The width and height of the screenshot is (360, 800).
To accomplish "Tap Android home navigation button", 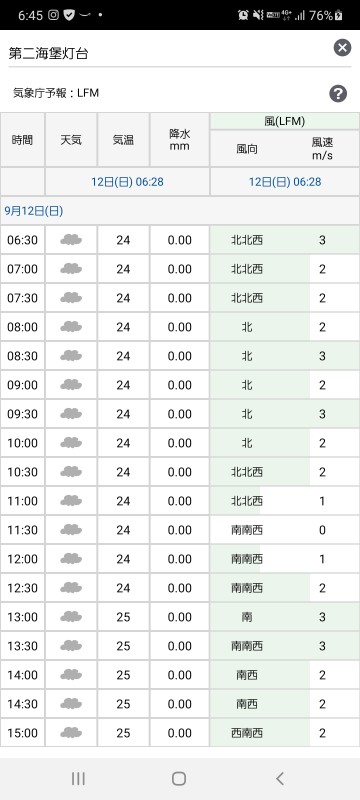I will [179, 778].
